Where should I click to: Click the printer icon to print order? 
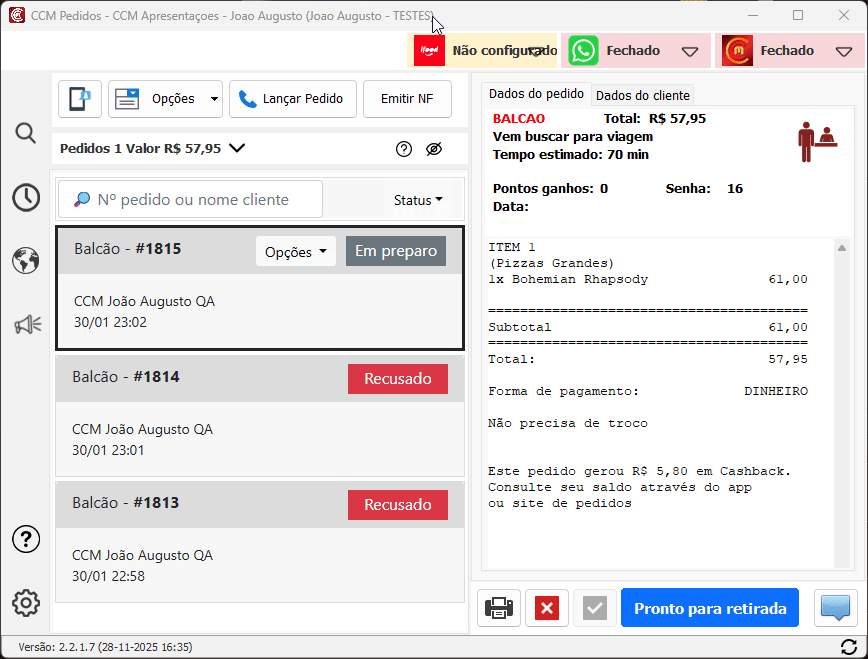point(499,608)
